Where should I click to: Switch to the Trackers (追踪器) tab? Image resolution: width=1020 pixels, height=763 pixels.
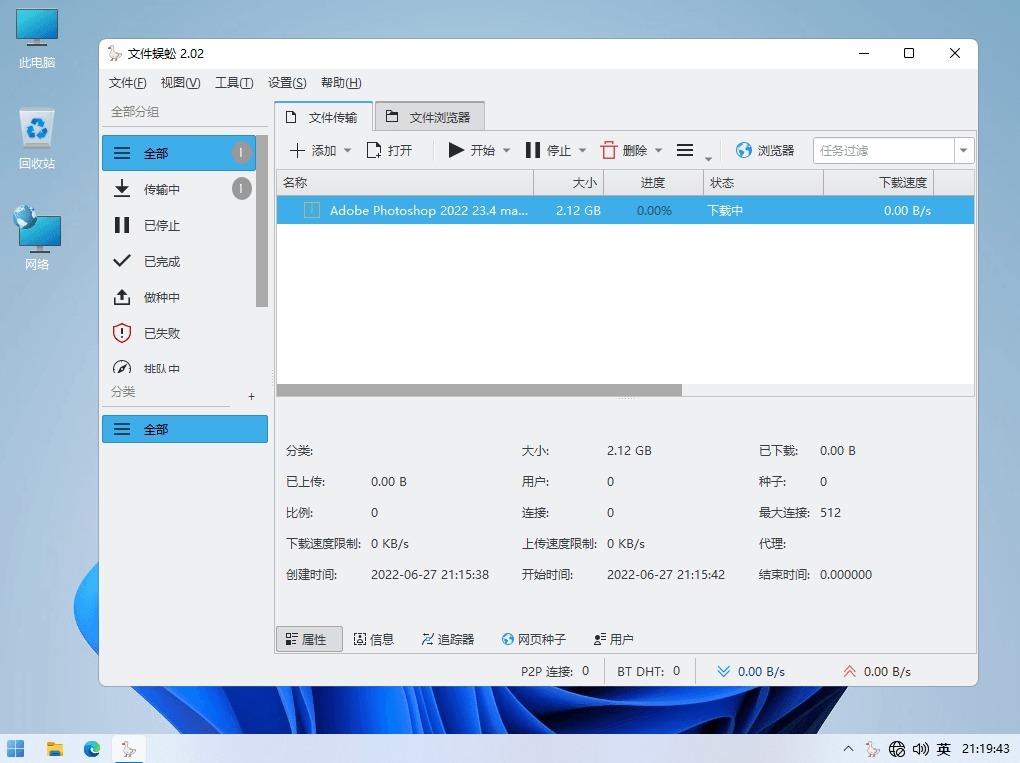click(x=447, y=639)
